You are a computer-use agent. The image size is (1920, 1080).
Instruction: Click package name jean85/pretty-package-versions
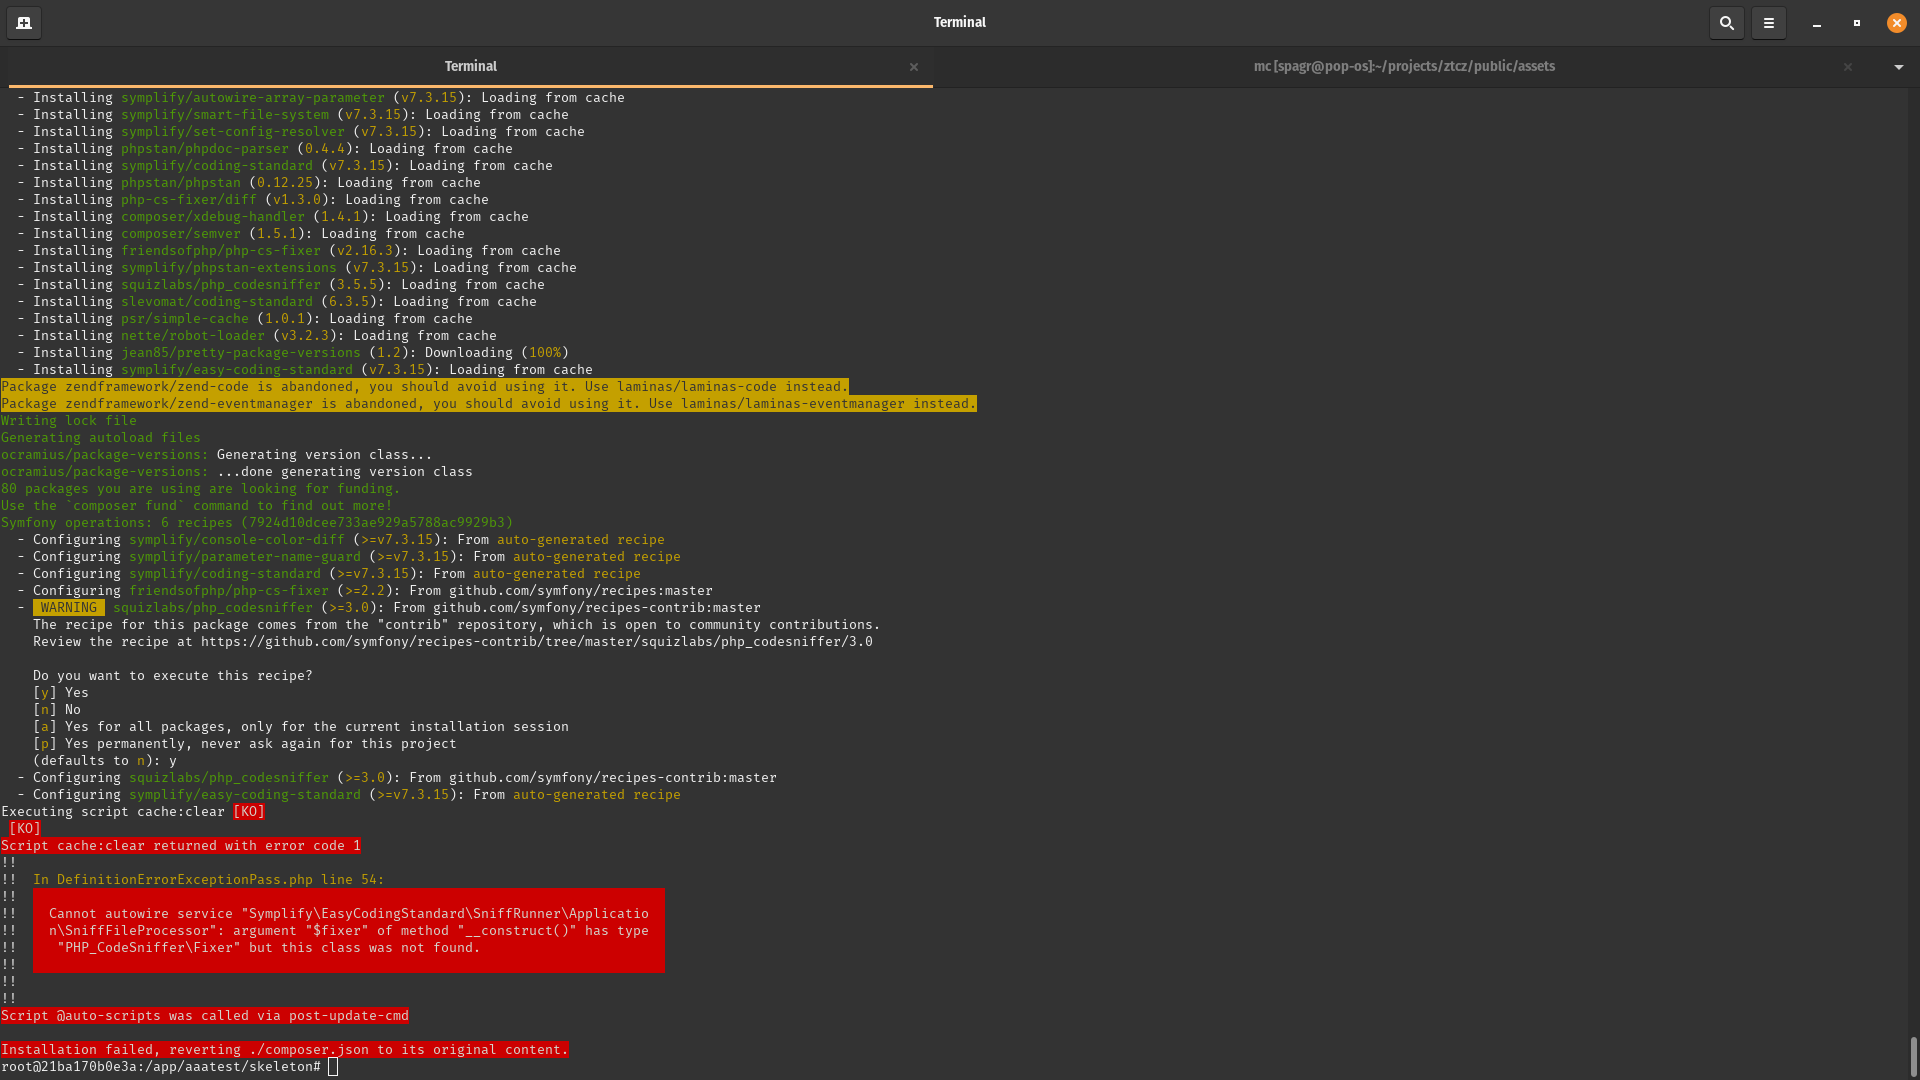point(241,353)
